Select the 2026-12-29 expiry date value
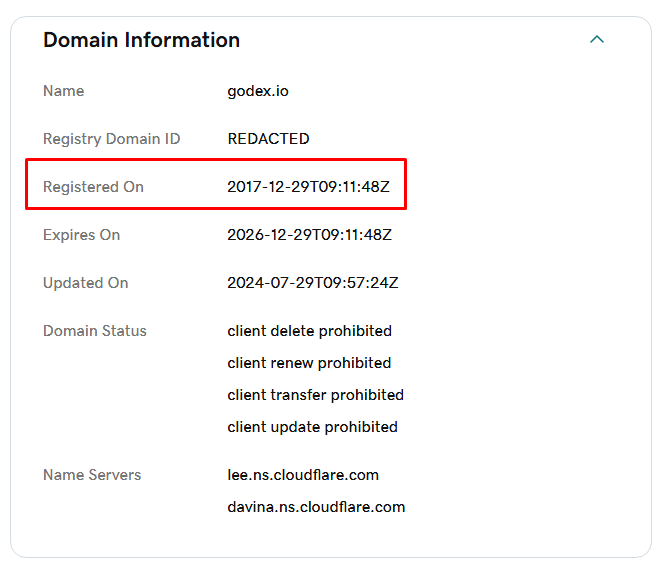Screen dimensions: 660x564 tap(309, 235)
